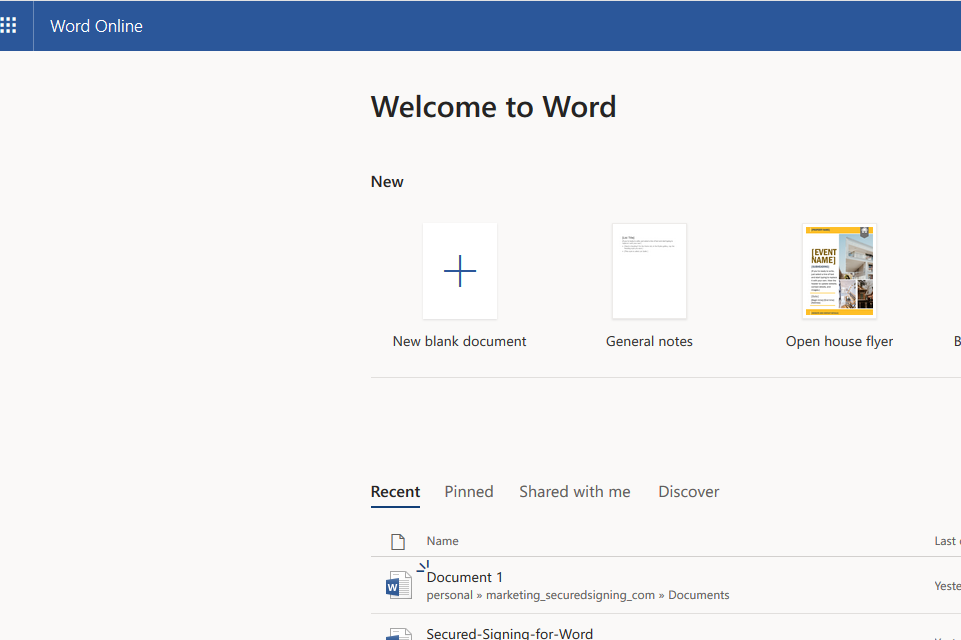Switch to the Shared with me tab

click(x=575, y=492)
